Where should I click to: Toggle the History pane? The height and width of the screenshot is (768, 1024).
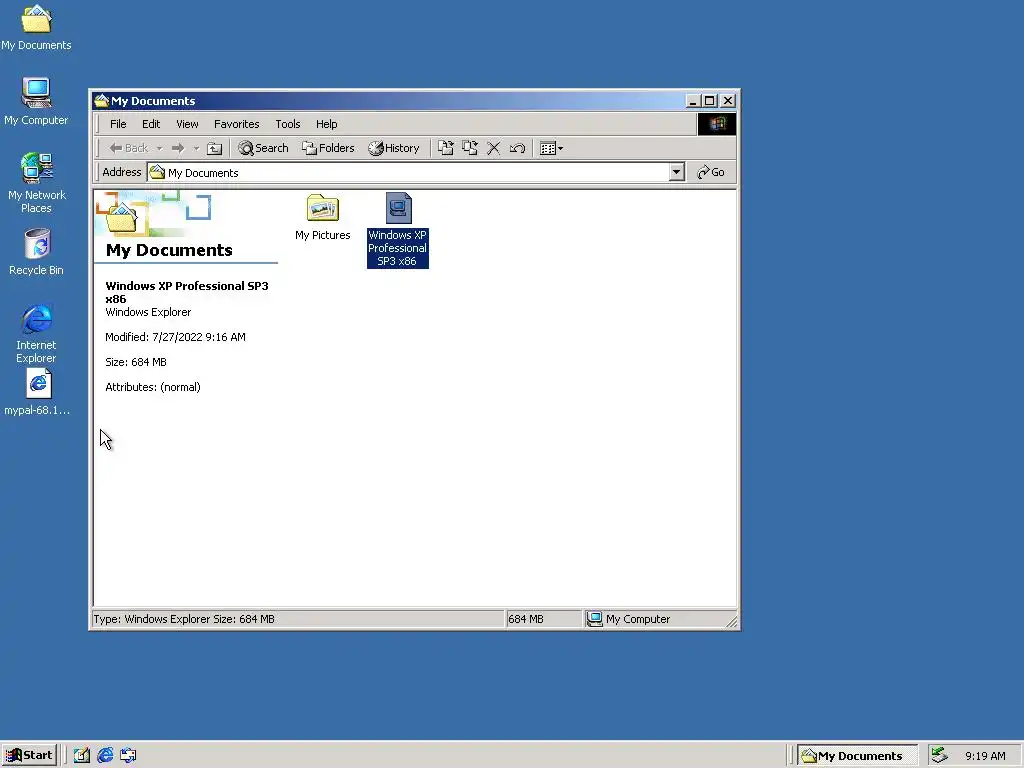coord(394,148)
